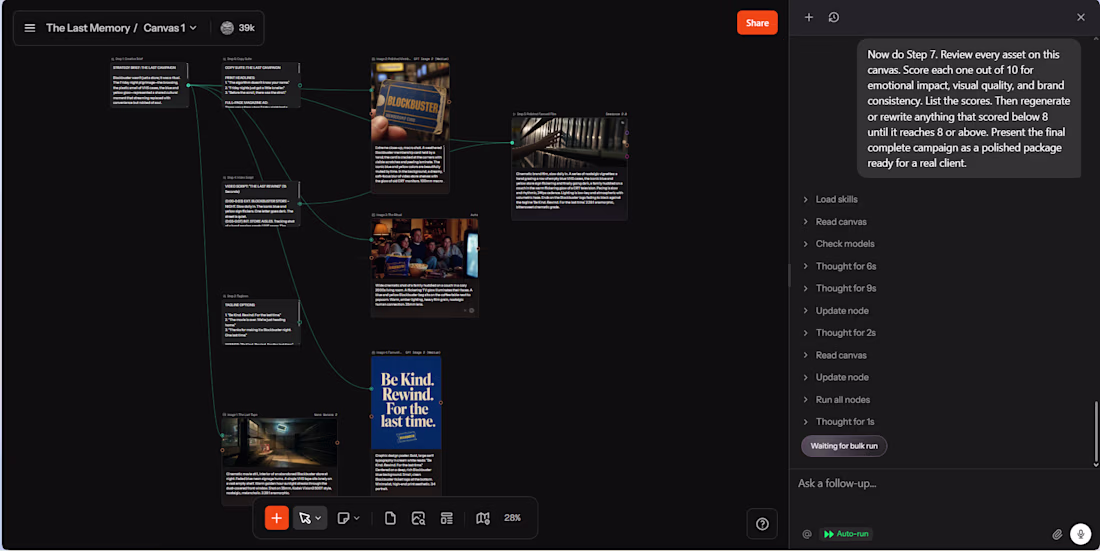
Task: Expand the Thought for 1s step
Action: tap(845, 422)
